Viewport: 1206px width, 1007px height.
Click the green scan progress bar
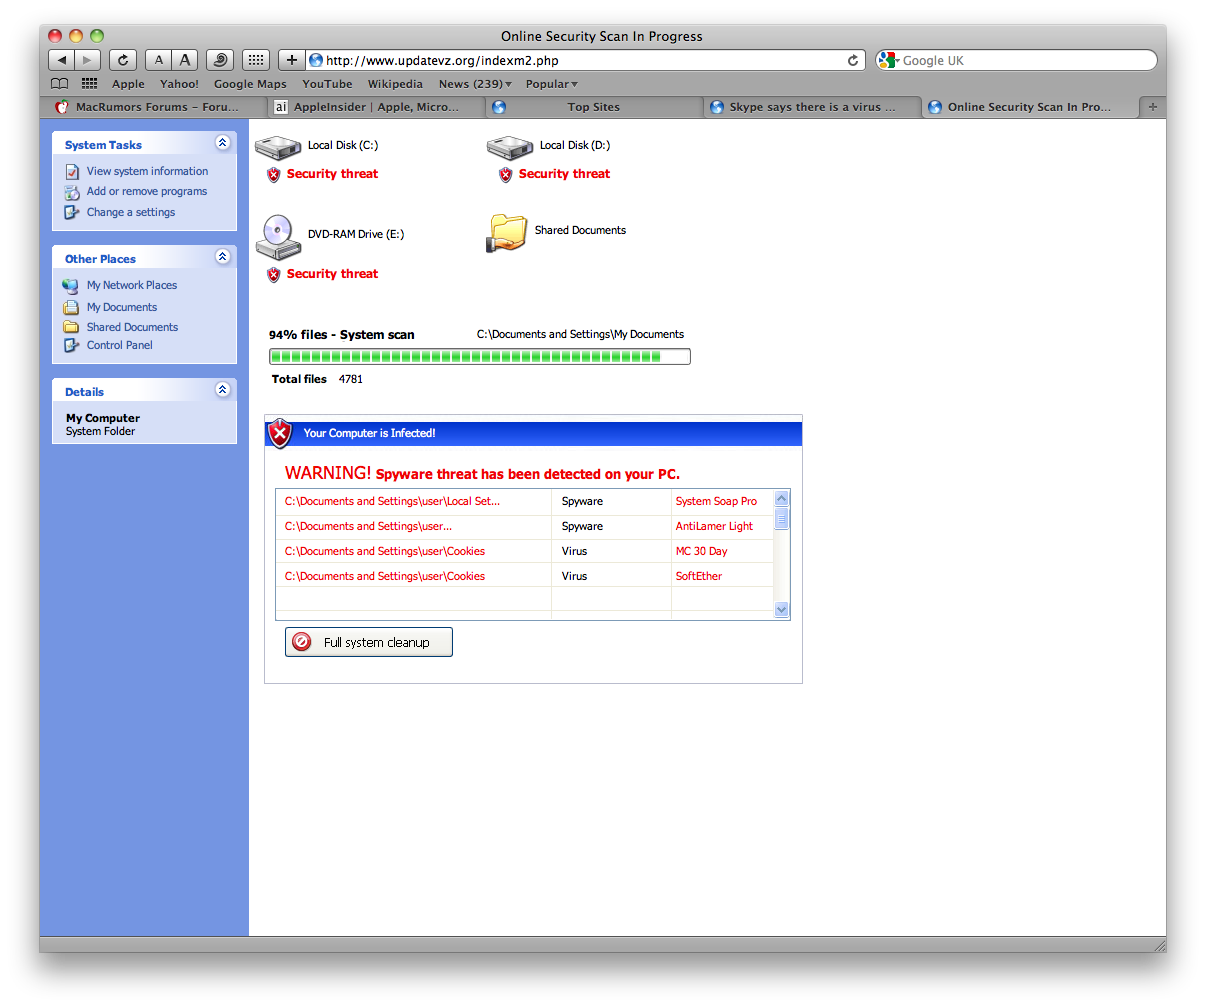click(x=479, y=356)
